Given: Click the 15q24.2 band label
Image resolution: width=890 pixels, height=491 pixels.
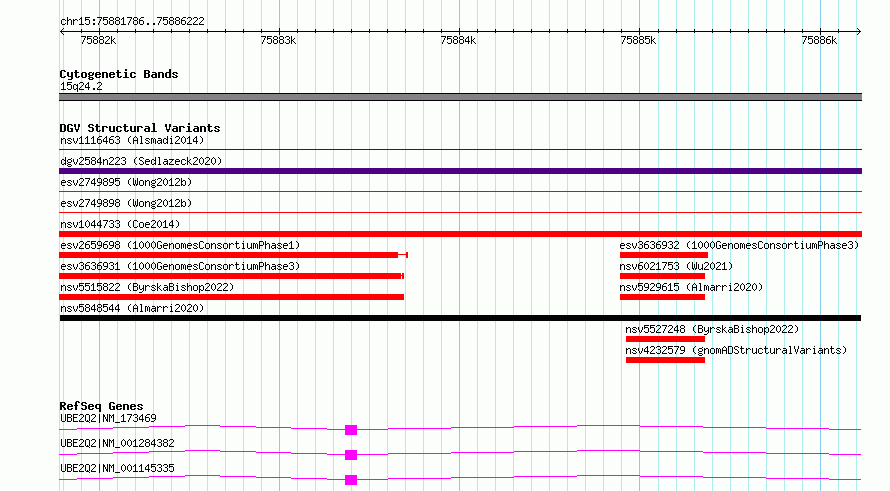Looking at the screenshot, I should coord(81,86).
